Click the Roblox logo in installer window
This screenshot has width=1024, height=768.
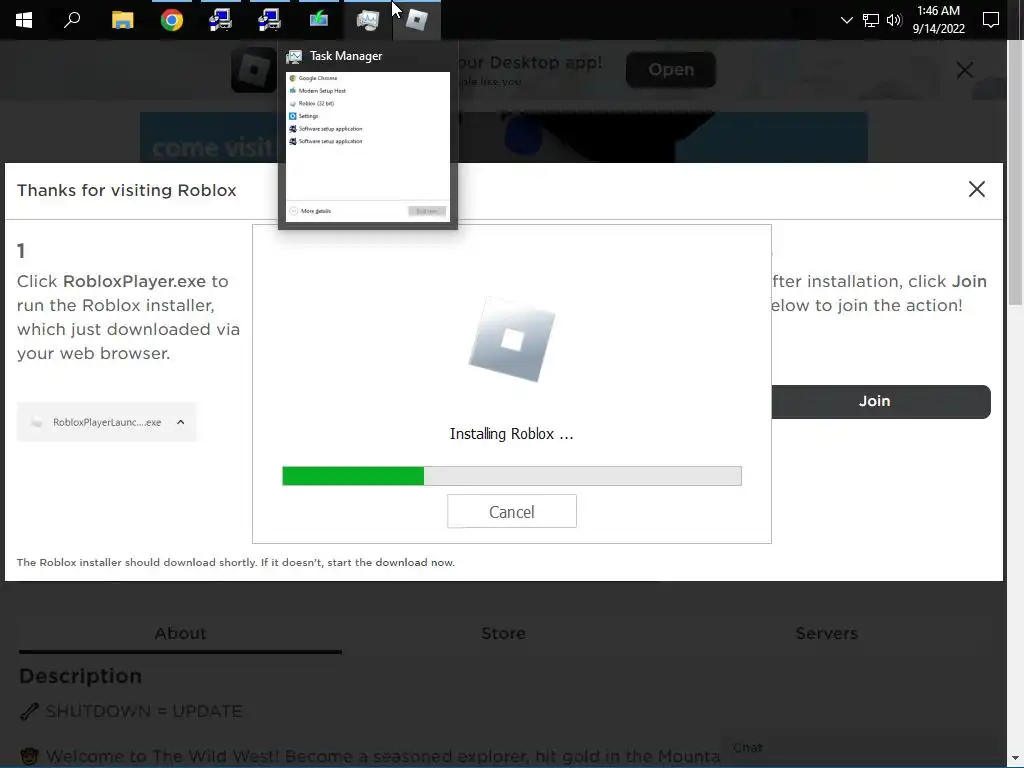click(x=512, y=340)
